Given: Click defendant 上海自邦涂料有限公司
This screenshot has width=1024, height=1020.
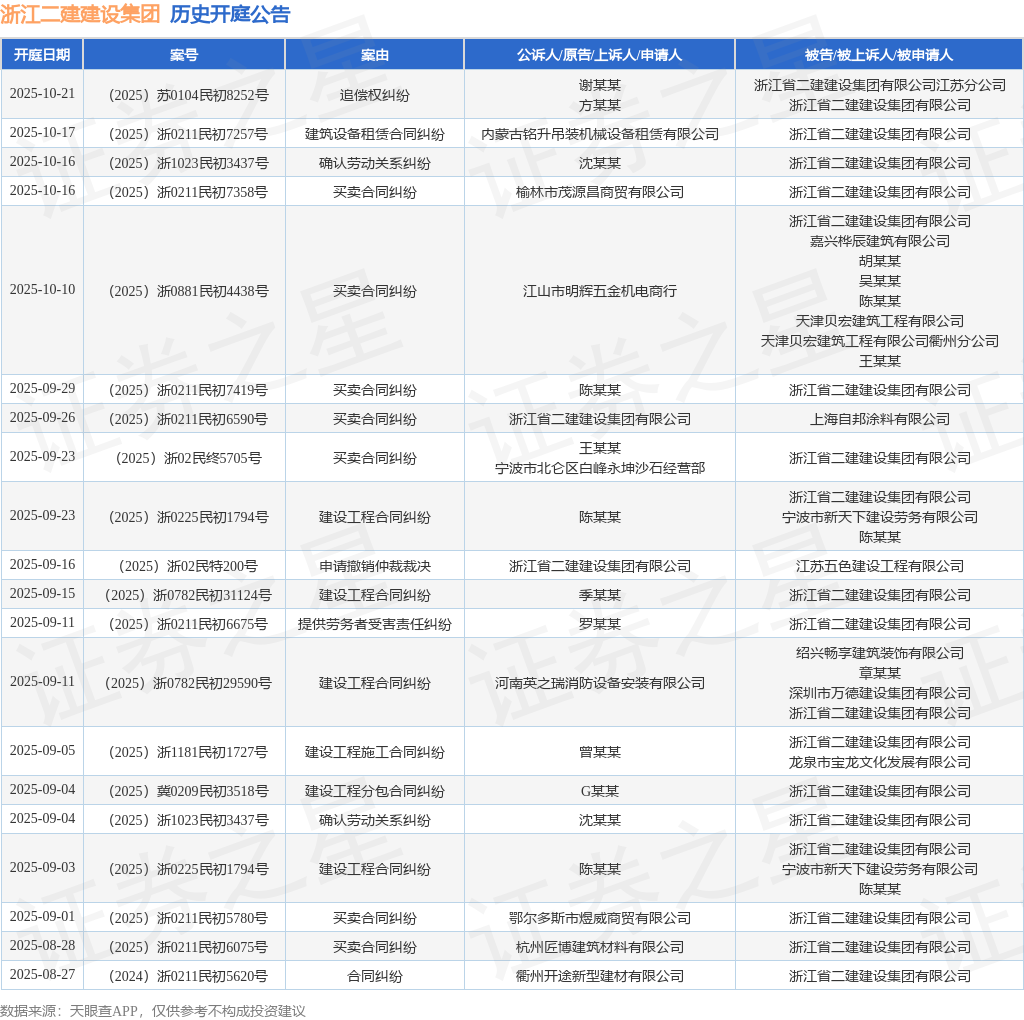Looking at the screenshot, I should (880, 419).
